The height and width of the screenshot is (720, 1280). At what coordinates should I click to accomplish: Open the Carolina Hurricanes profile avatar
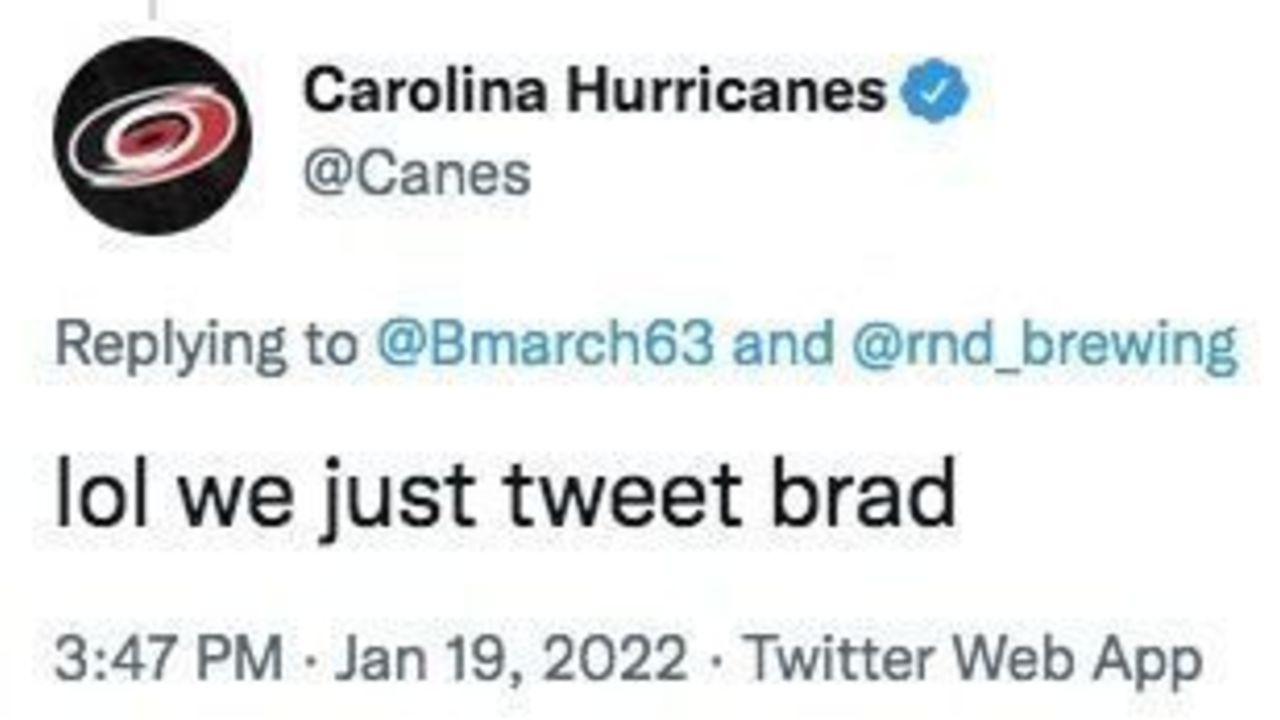pos(151,136)
